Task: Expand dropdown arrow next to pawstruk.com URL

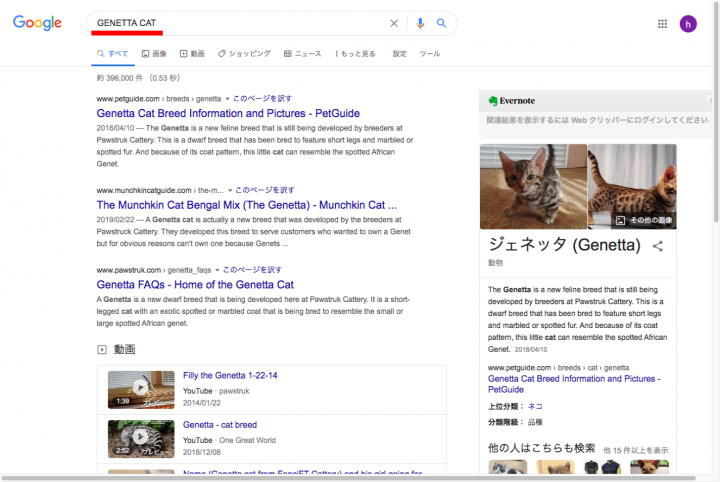Action: pyautogui.click(x=217, y=270)
